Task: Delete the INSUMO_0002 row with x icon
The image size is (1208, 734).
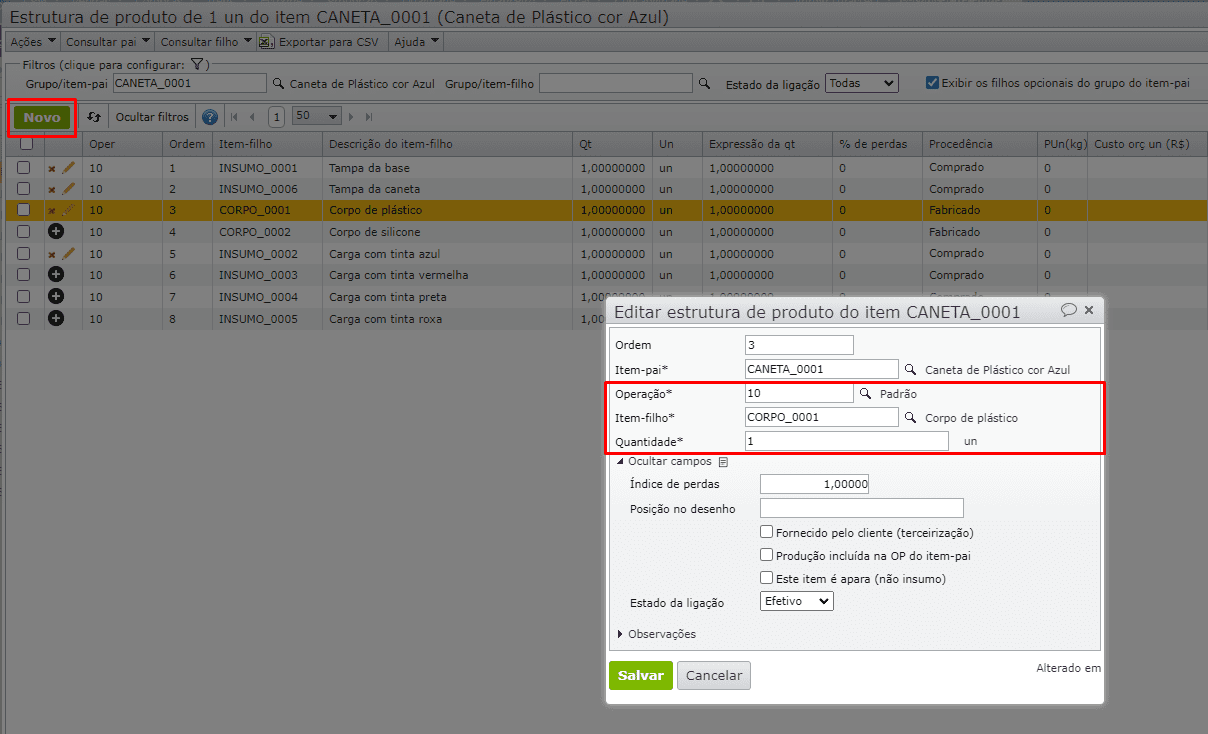Action: click(x=52, y=254)
